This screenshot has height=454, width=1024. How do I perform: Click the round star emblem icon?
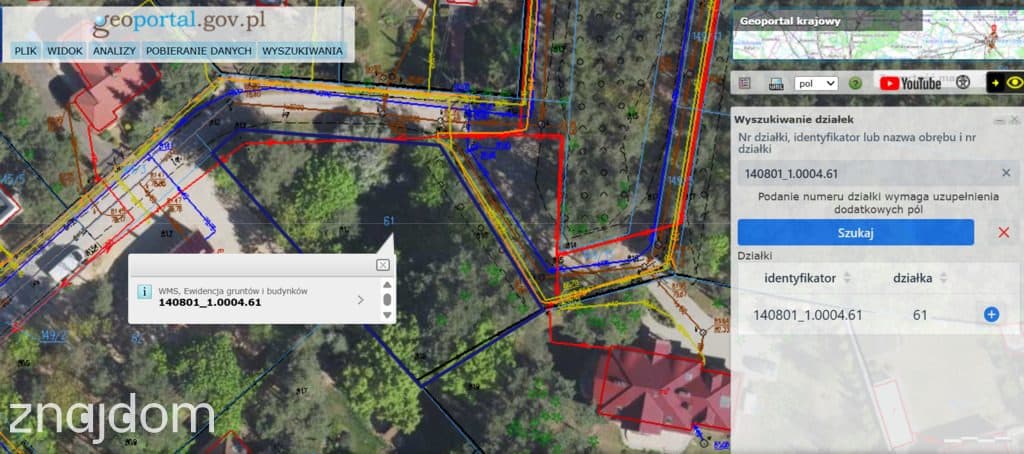point(963,83)
